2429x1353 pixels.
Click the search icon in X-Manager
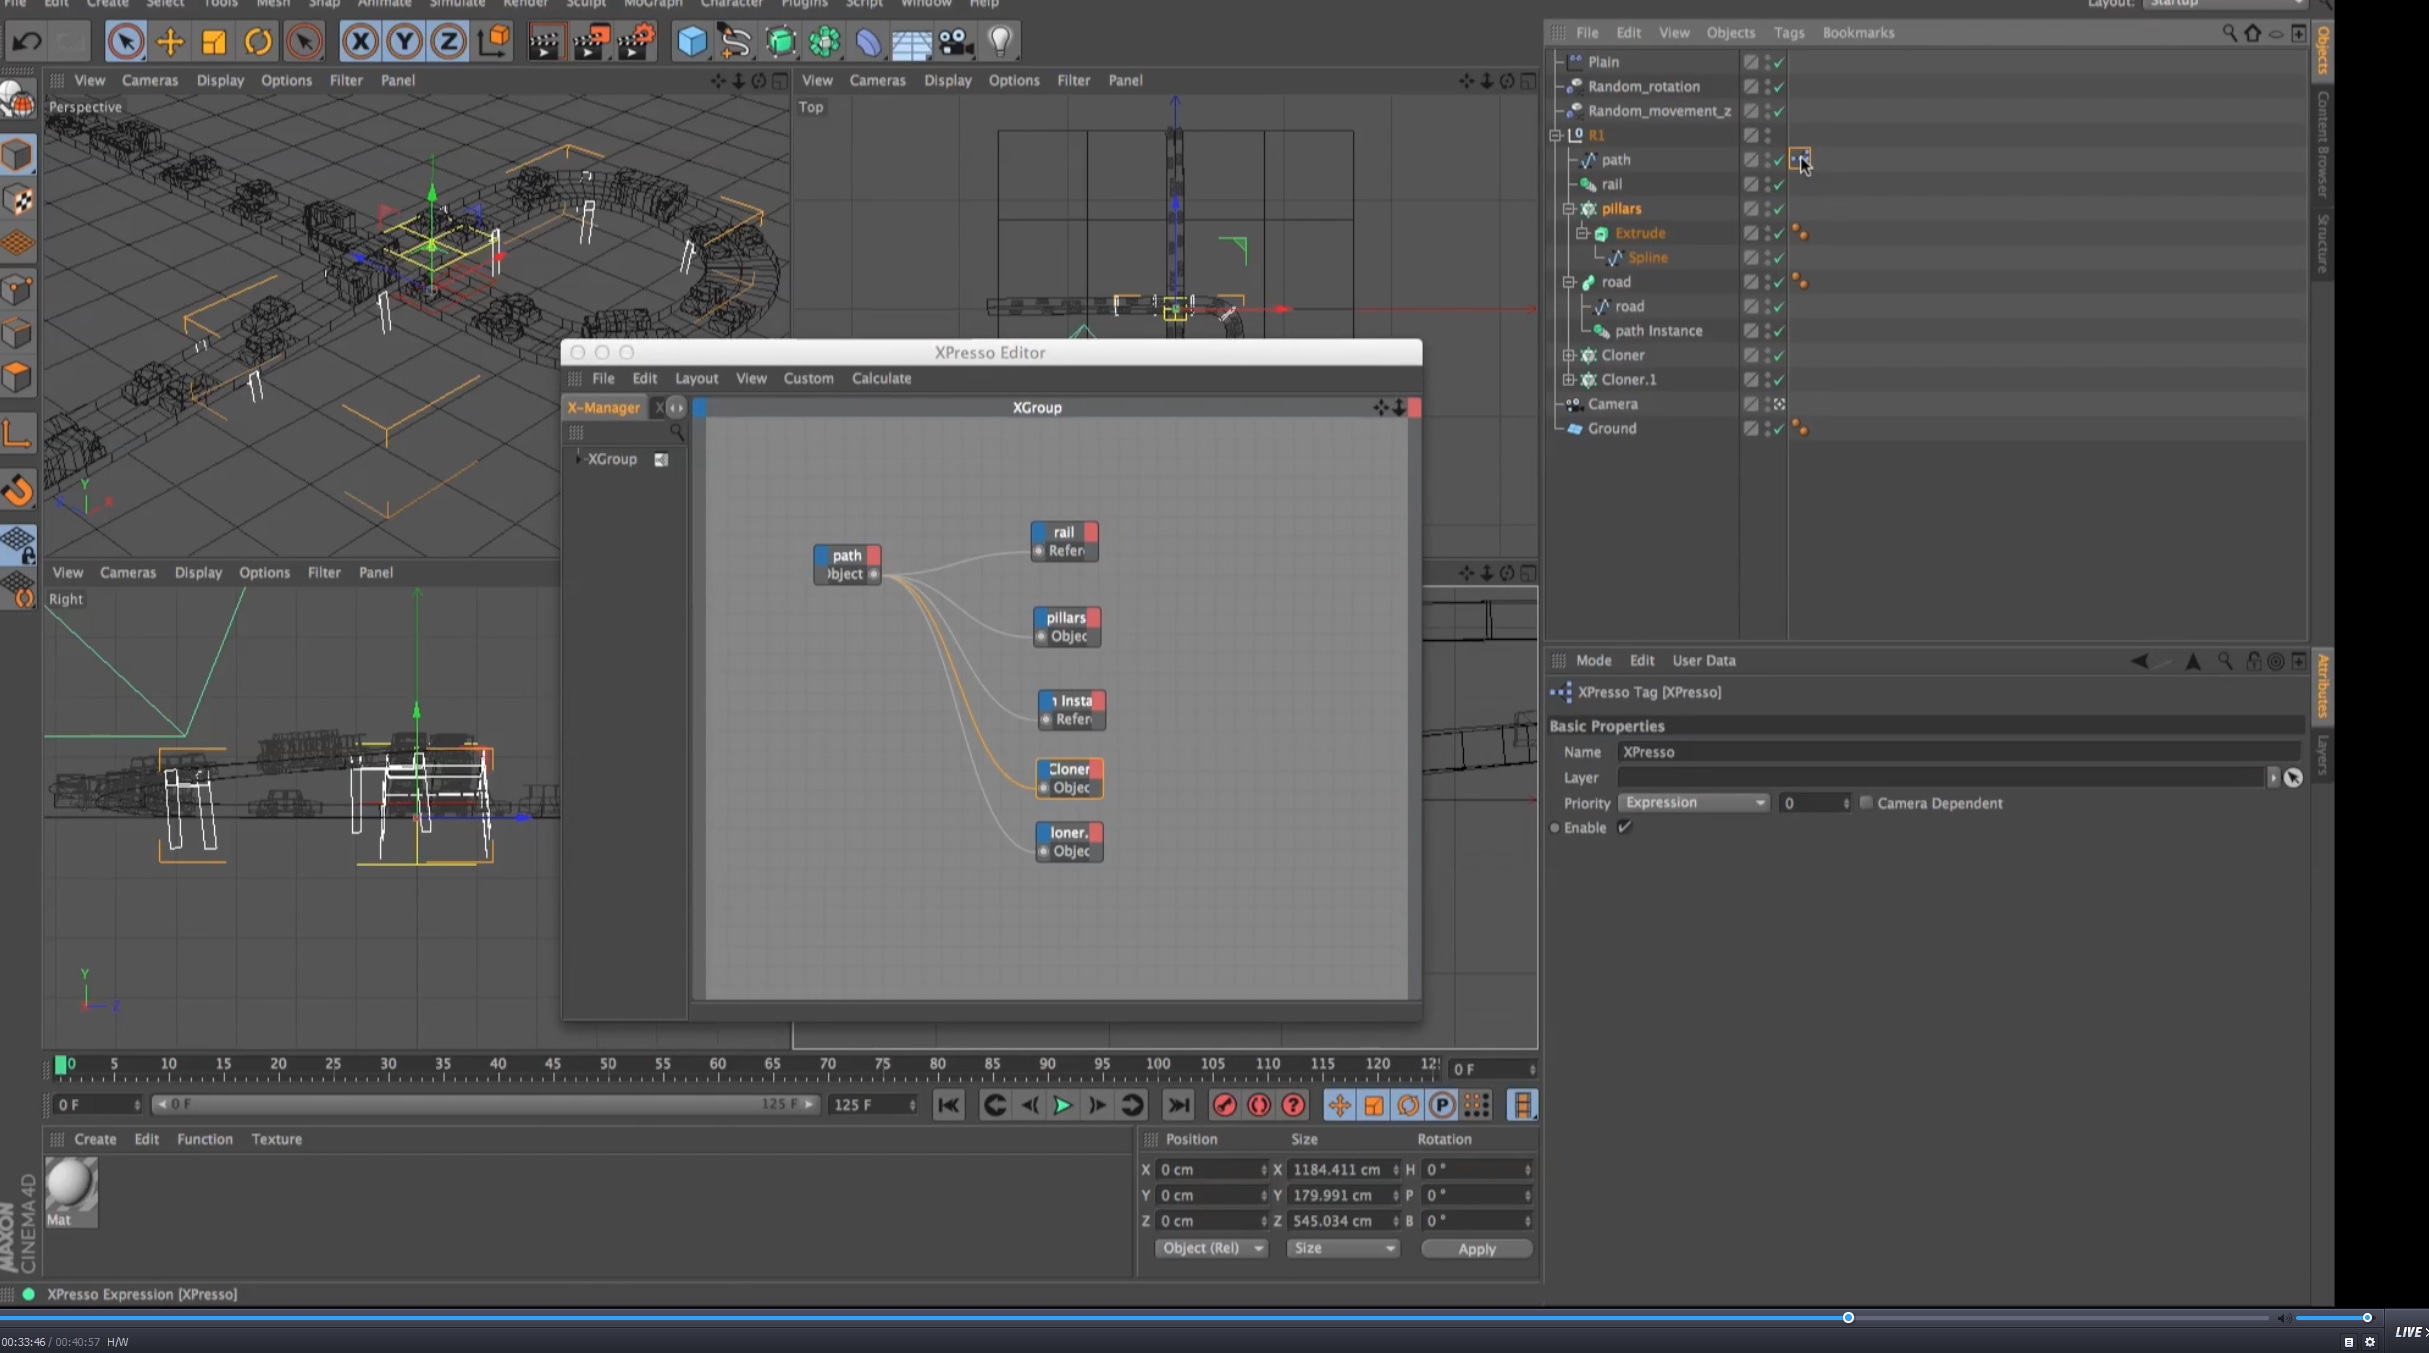coord(676,432)
